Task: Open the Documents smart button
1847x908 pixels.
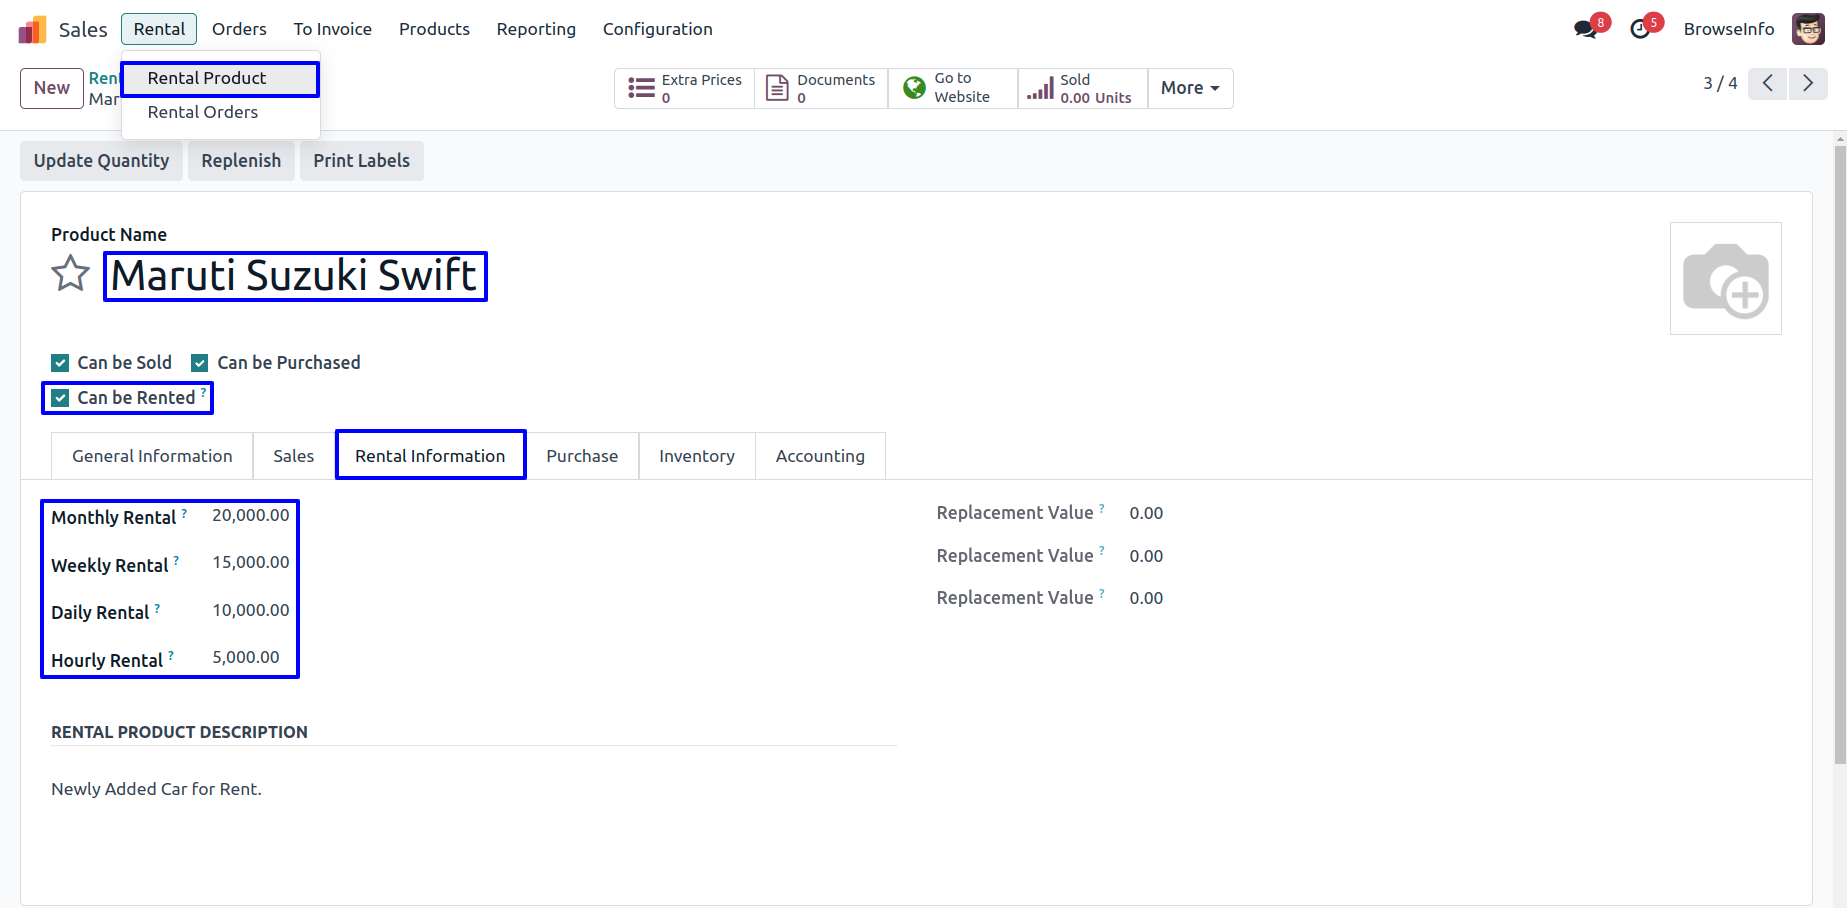Action: tap(821, 88)
